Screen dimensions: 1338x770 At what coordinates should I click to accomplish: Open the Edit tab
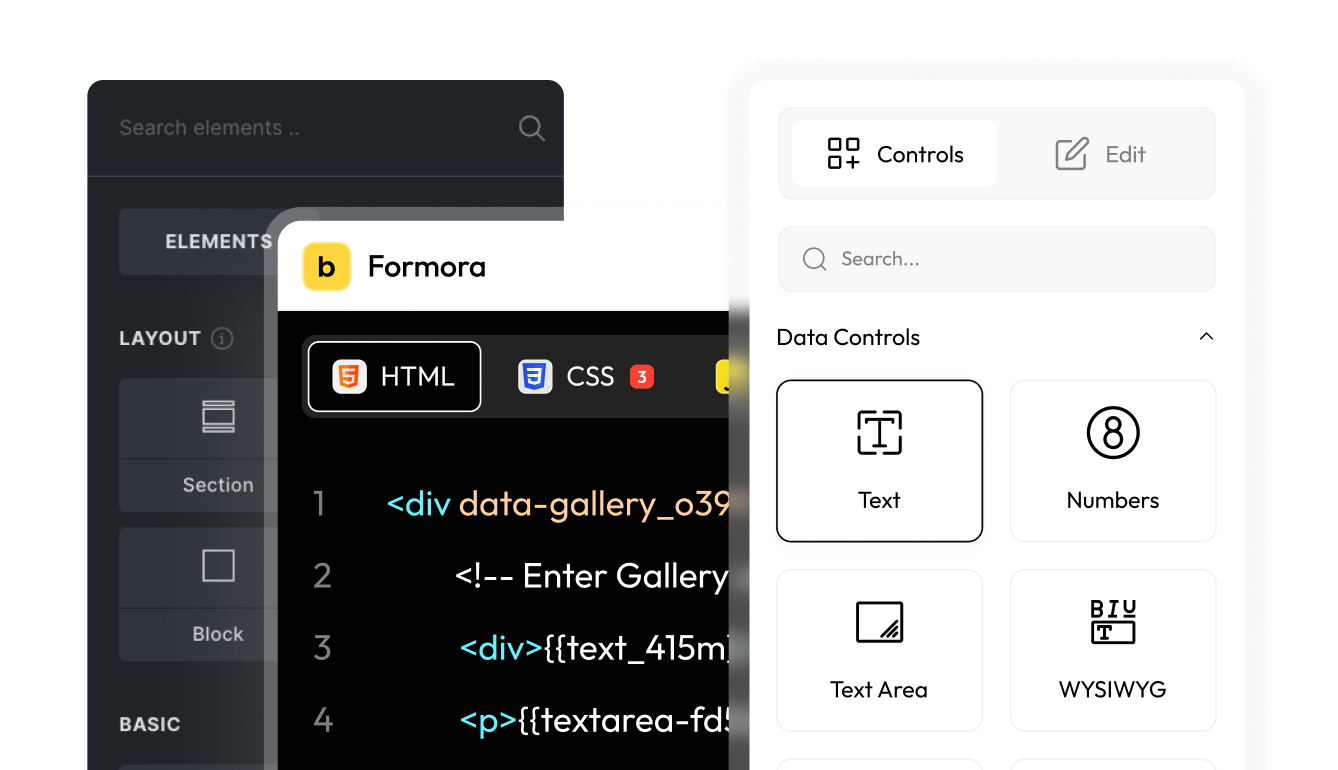coord(1100,154)
